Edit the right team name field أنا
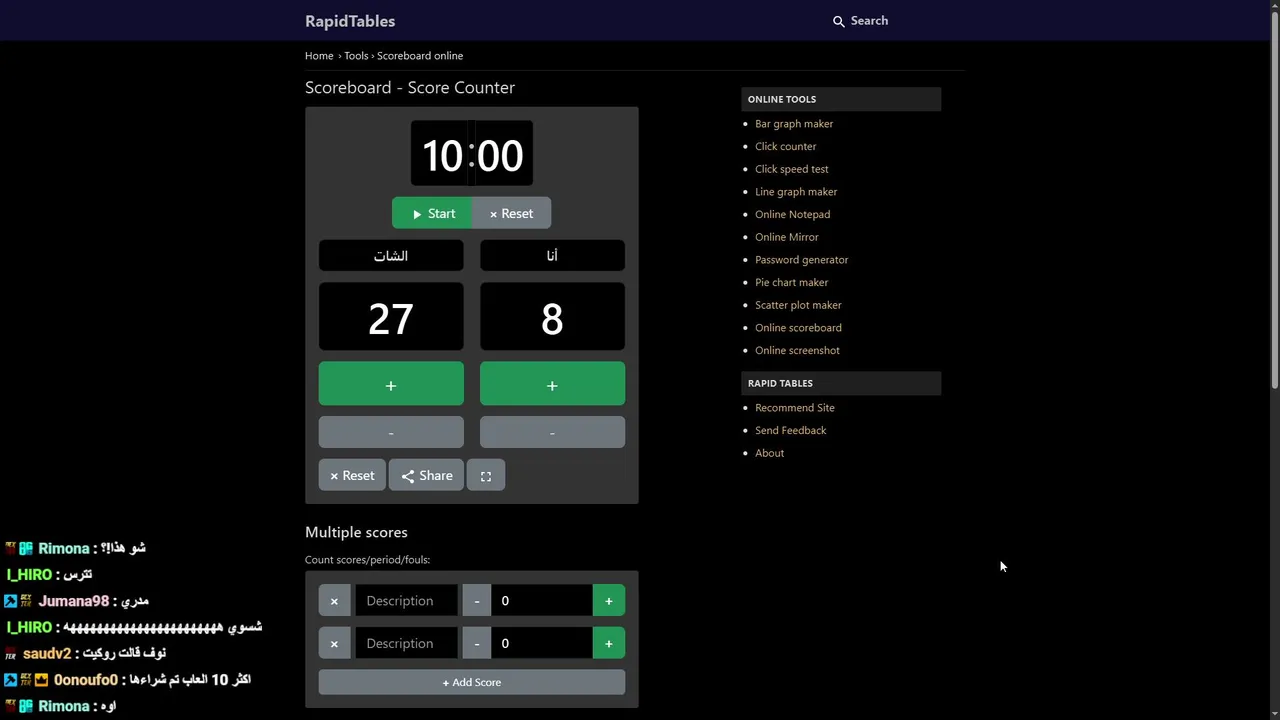The height and width of the screenshot is (720, 1280). click(x=552, y=255)
